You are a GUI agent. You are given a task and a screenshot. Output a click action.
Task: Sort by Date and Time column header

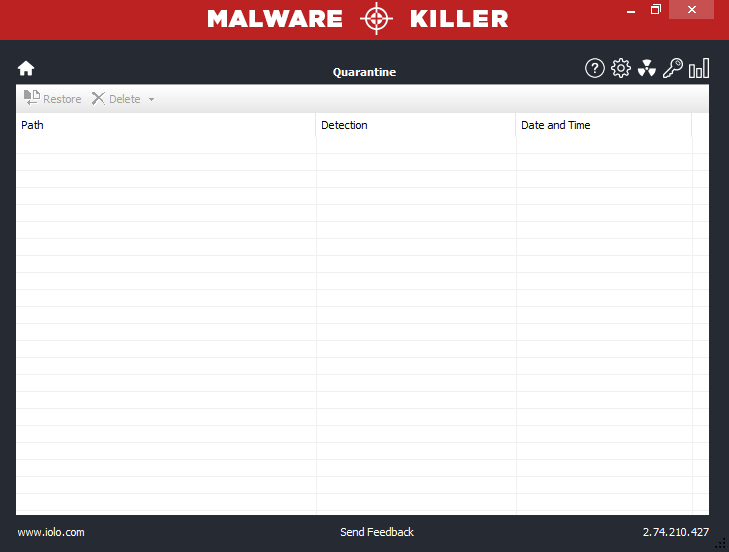coord(603,125)
